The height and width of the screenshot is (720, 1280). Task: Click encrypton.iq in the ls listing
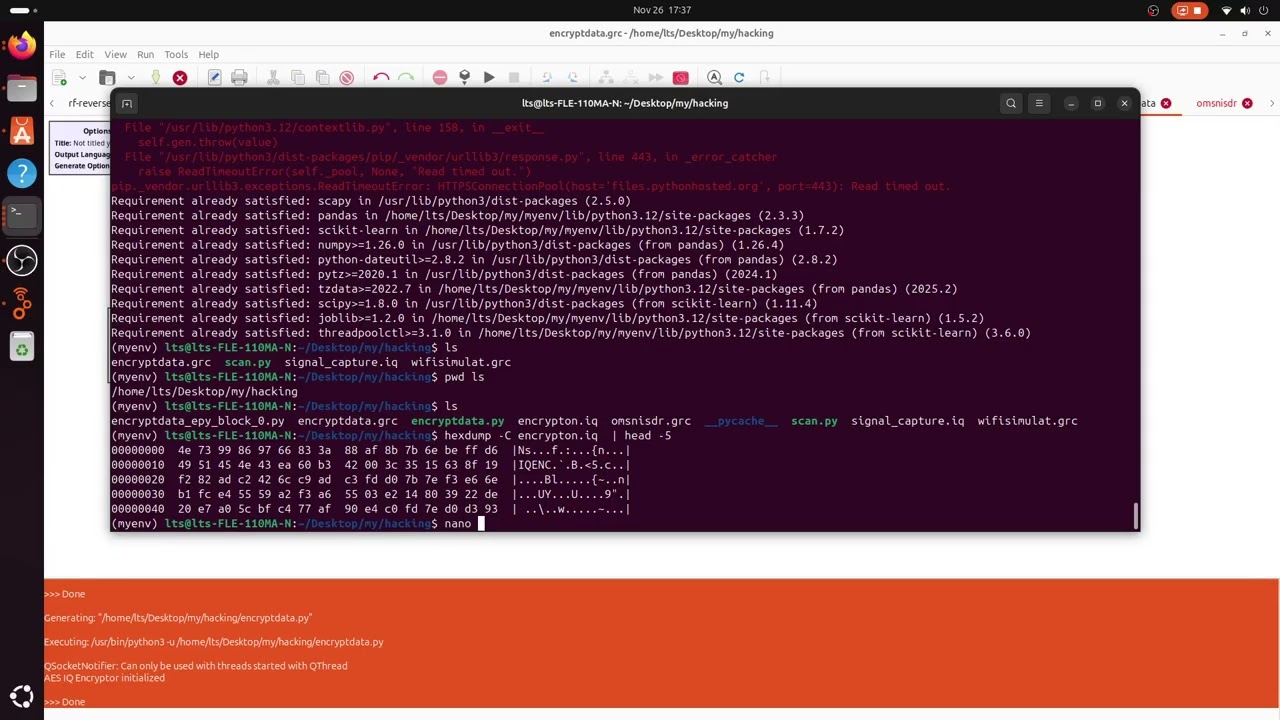pyautogui.click(x=557, y=421)
